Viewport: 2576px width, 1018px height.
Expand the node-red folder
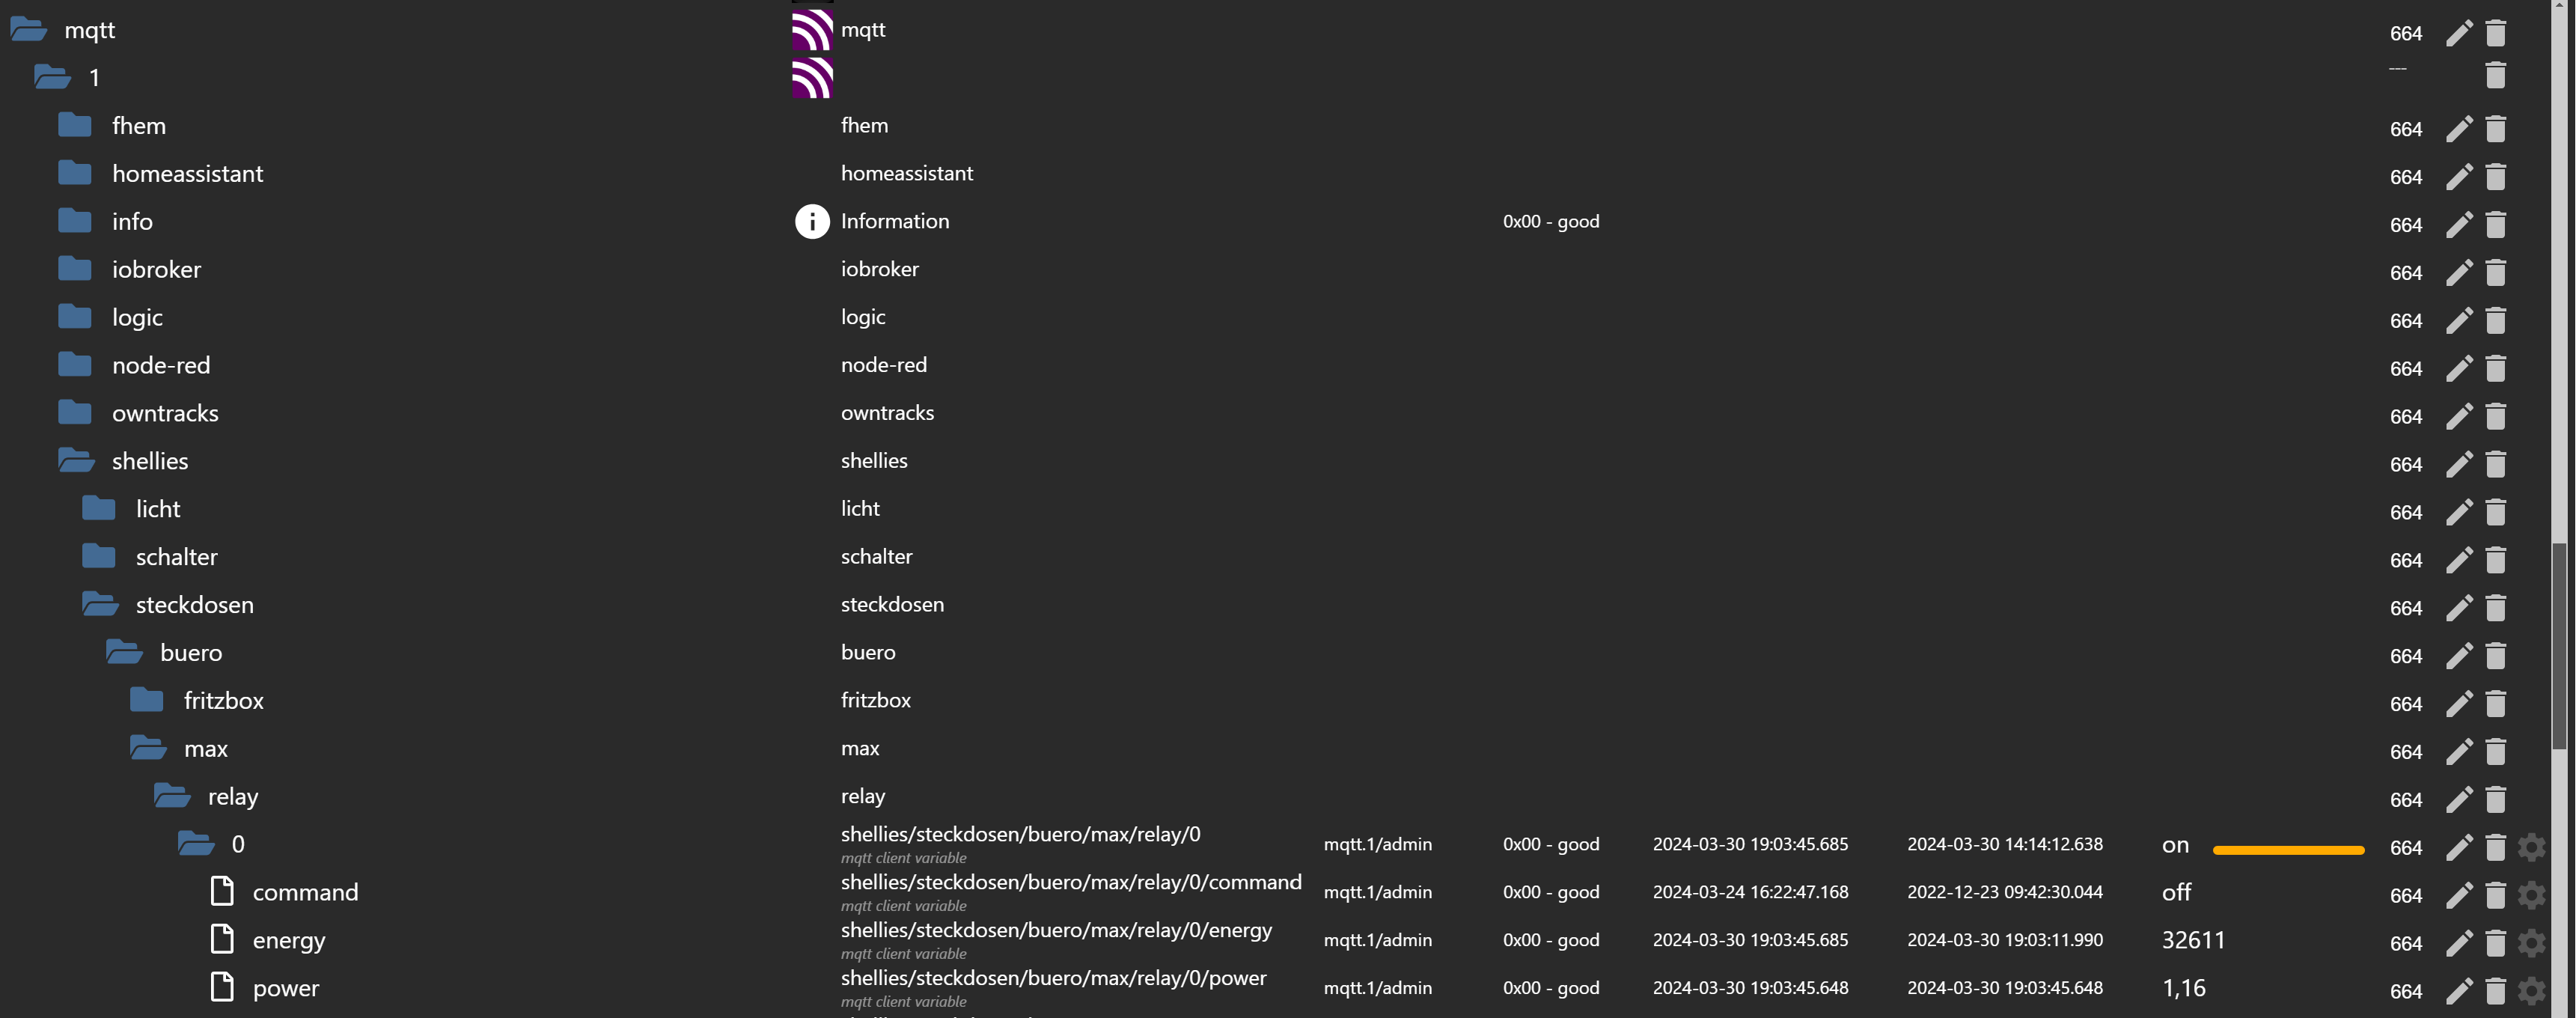pyautogui.click(x=75, y=365)
